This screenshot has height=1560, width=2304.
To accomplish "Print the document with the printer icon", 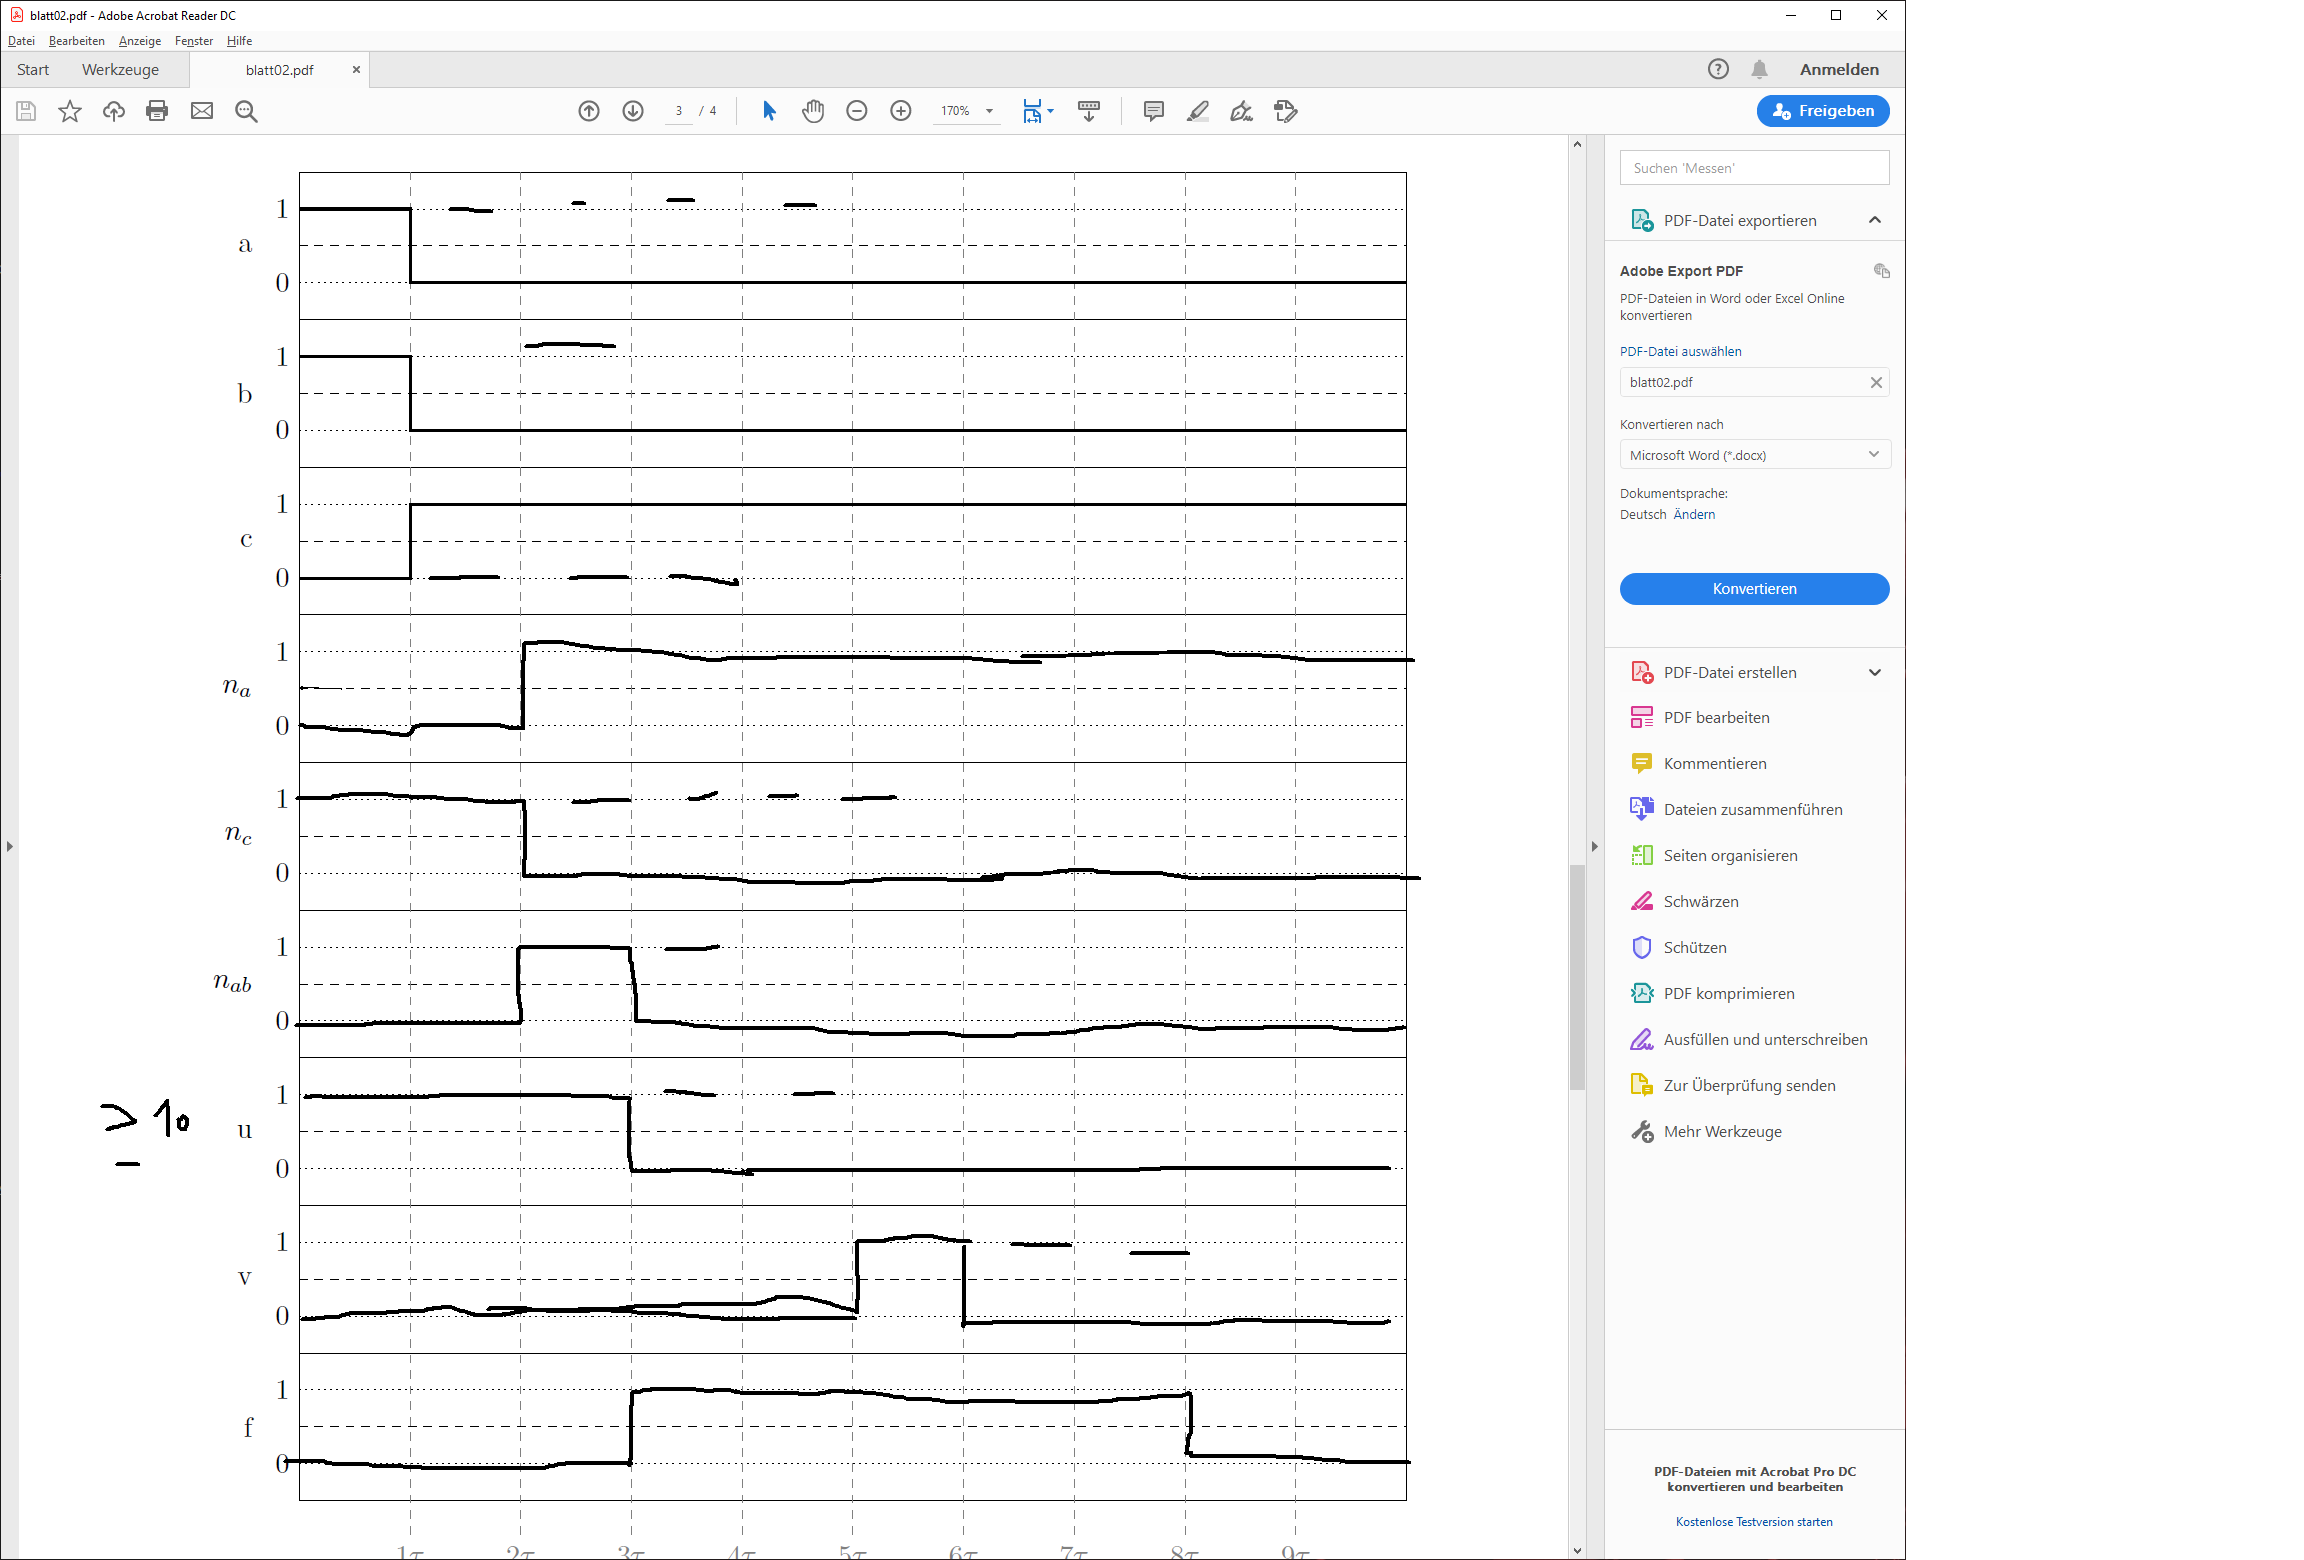I will (x=157, y=111).
